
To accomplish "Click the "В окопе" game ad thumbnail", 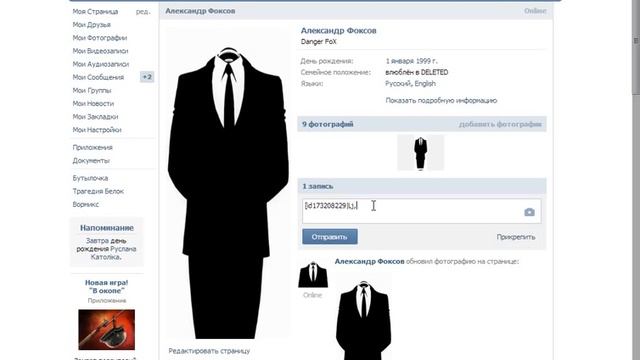I will [107, 329].
